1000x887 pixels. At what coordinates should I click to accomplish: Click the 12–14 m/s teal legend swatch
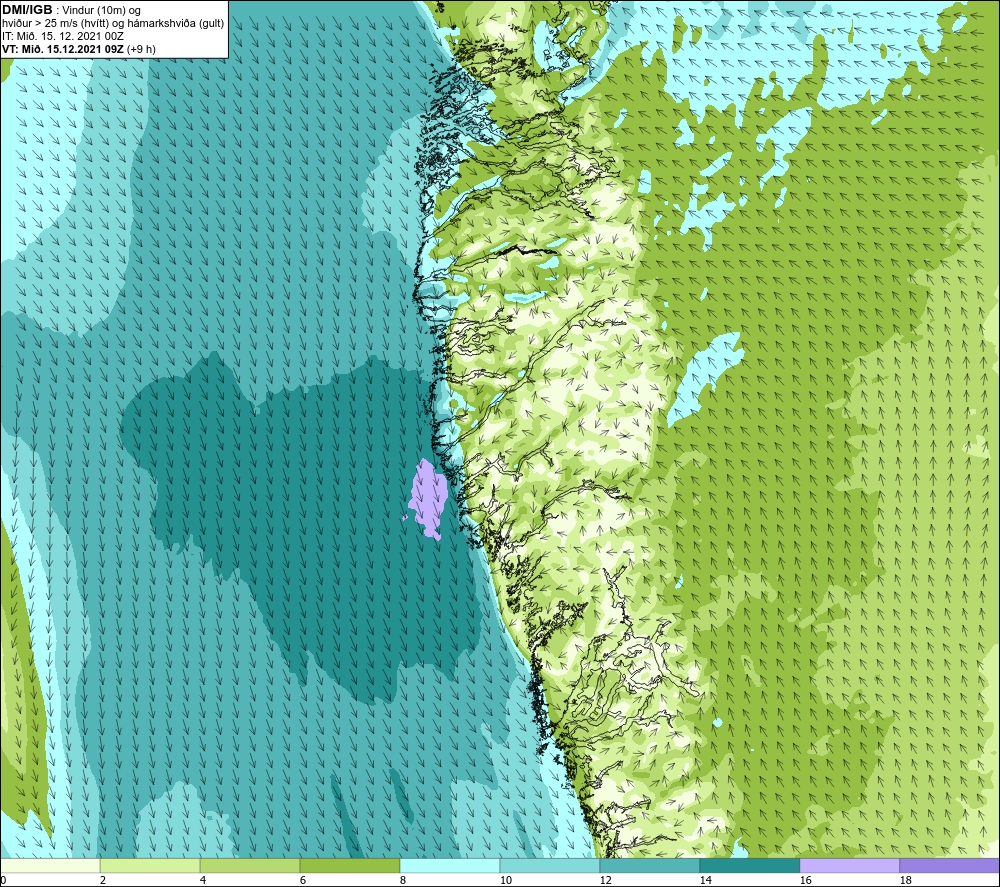point(649,865)
